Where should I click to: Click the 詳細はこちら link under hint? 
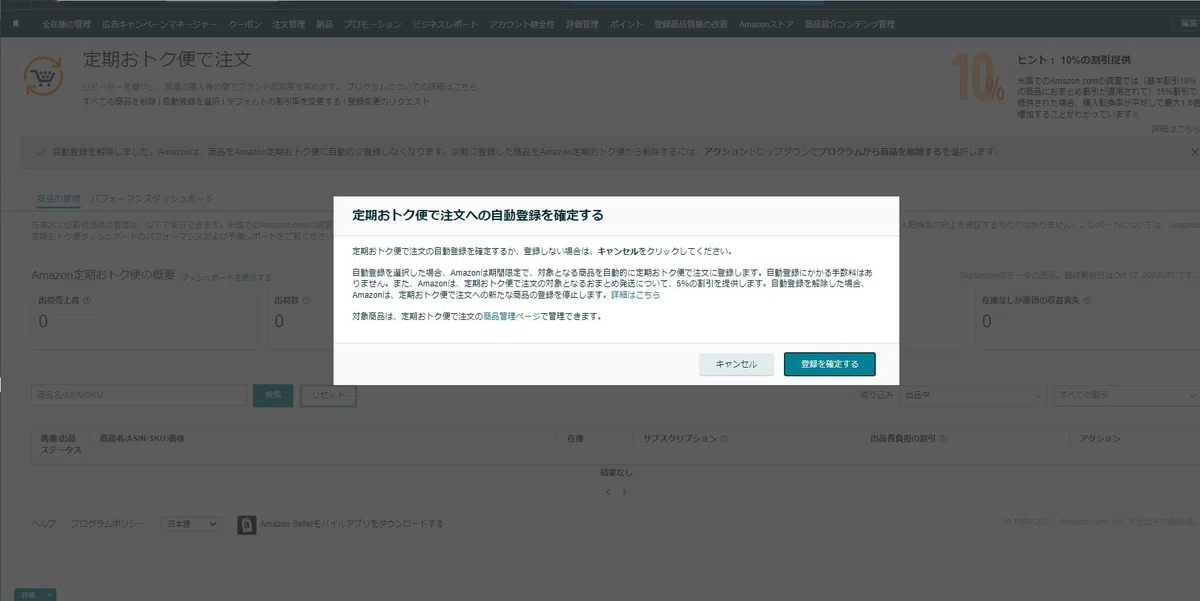point(1174,129)
